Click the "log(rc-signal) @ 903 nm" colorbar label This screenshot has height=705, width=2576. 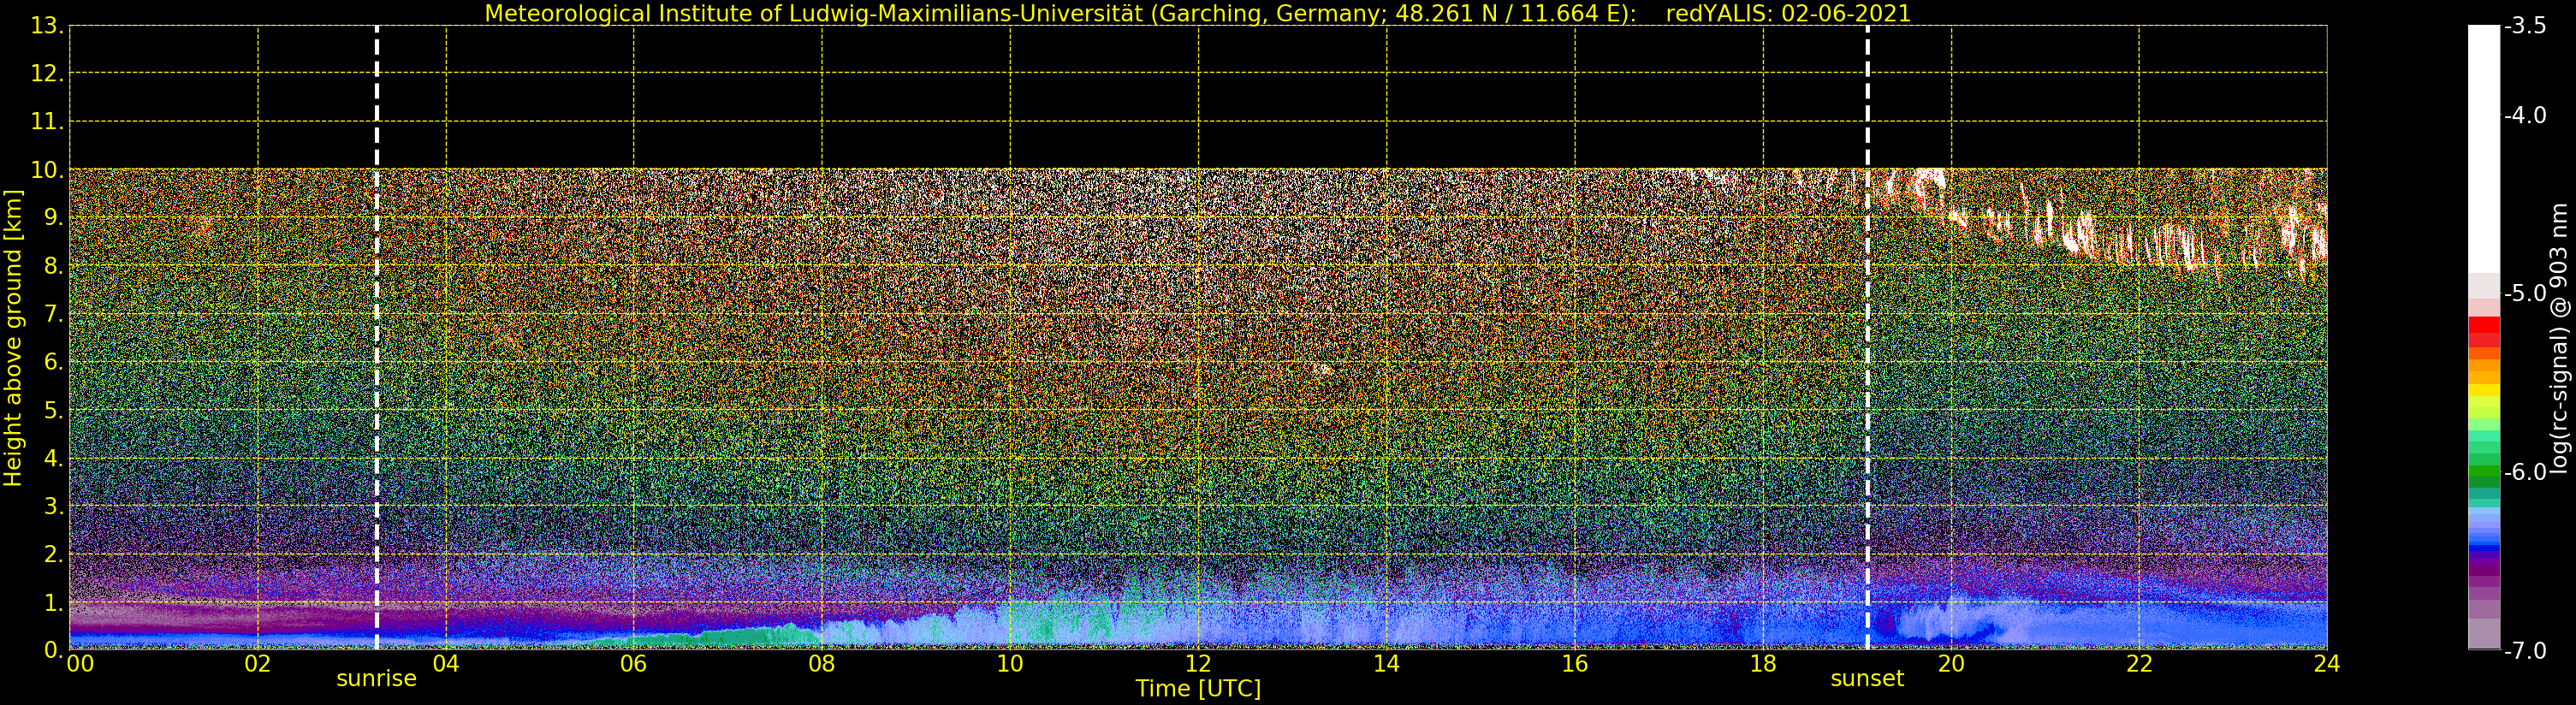(2559, 338)
